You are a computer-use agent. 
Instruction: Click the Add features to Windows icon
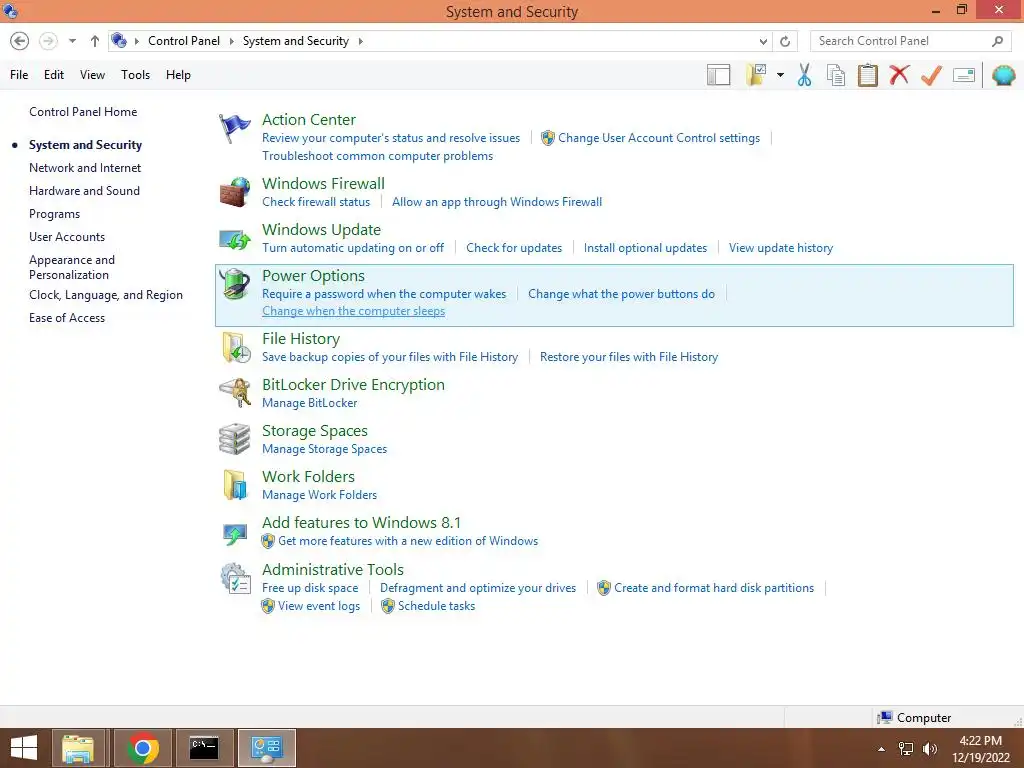click(234, 534)
